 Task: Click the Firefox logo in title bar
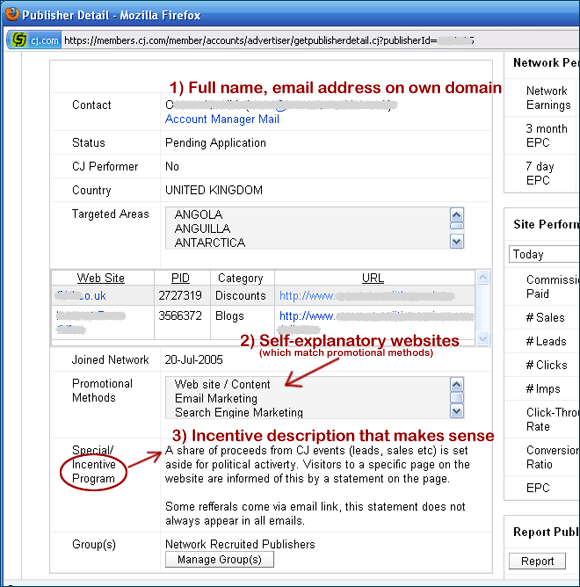pos(12,14)
